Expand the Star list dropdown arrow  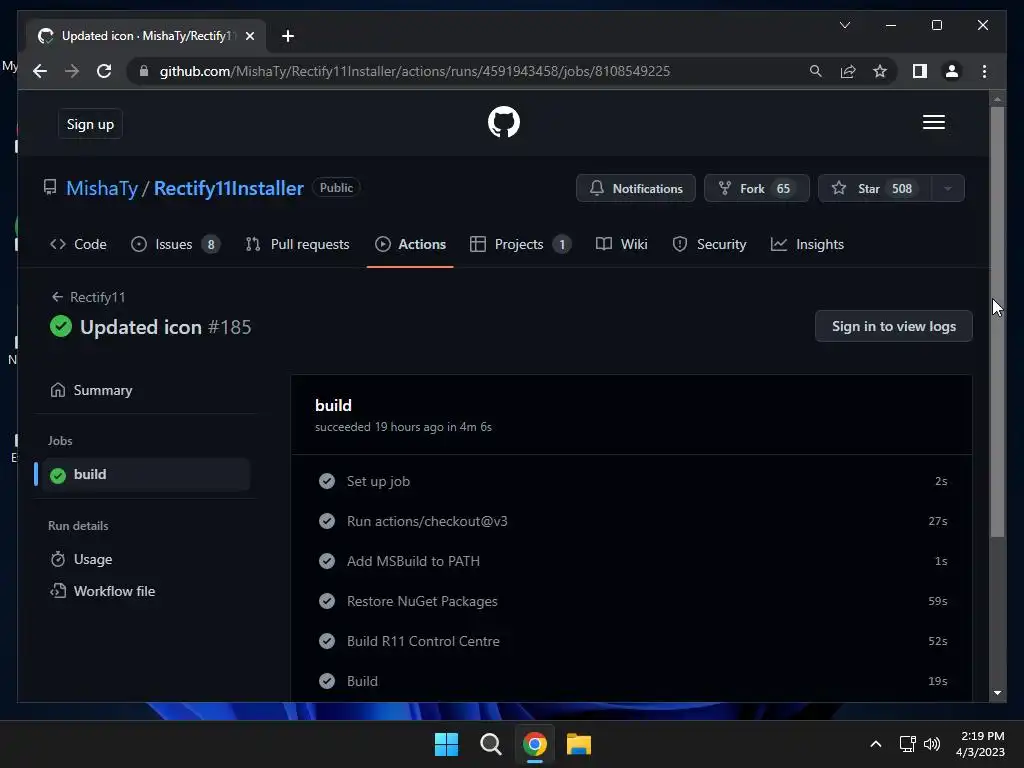(948, 188)
